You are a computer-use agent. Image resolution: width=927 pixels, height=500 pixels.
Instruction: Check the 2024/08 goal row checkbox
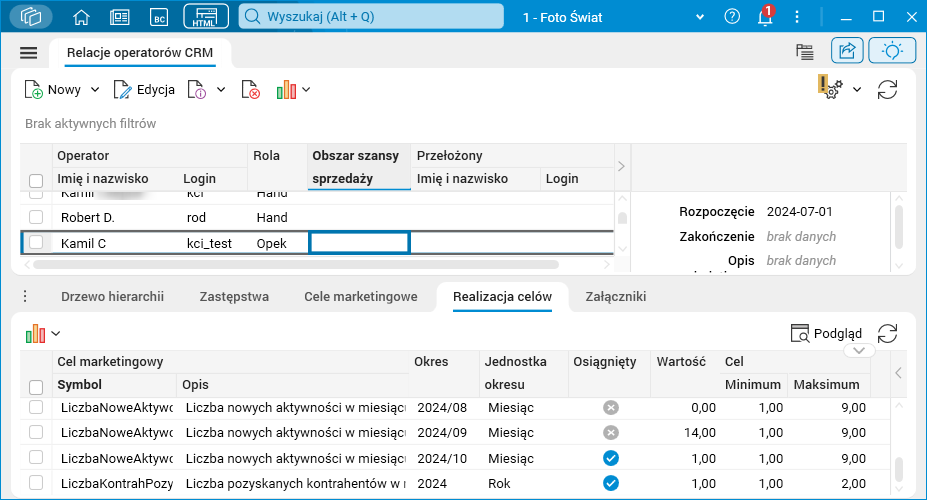pos(36,407)
